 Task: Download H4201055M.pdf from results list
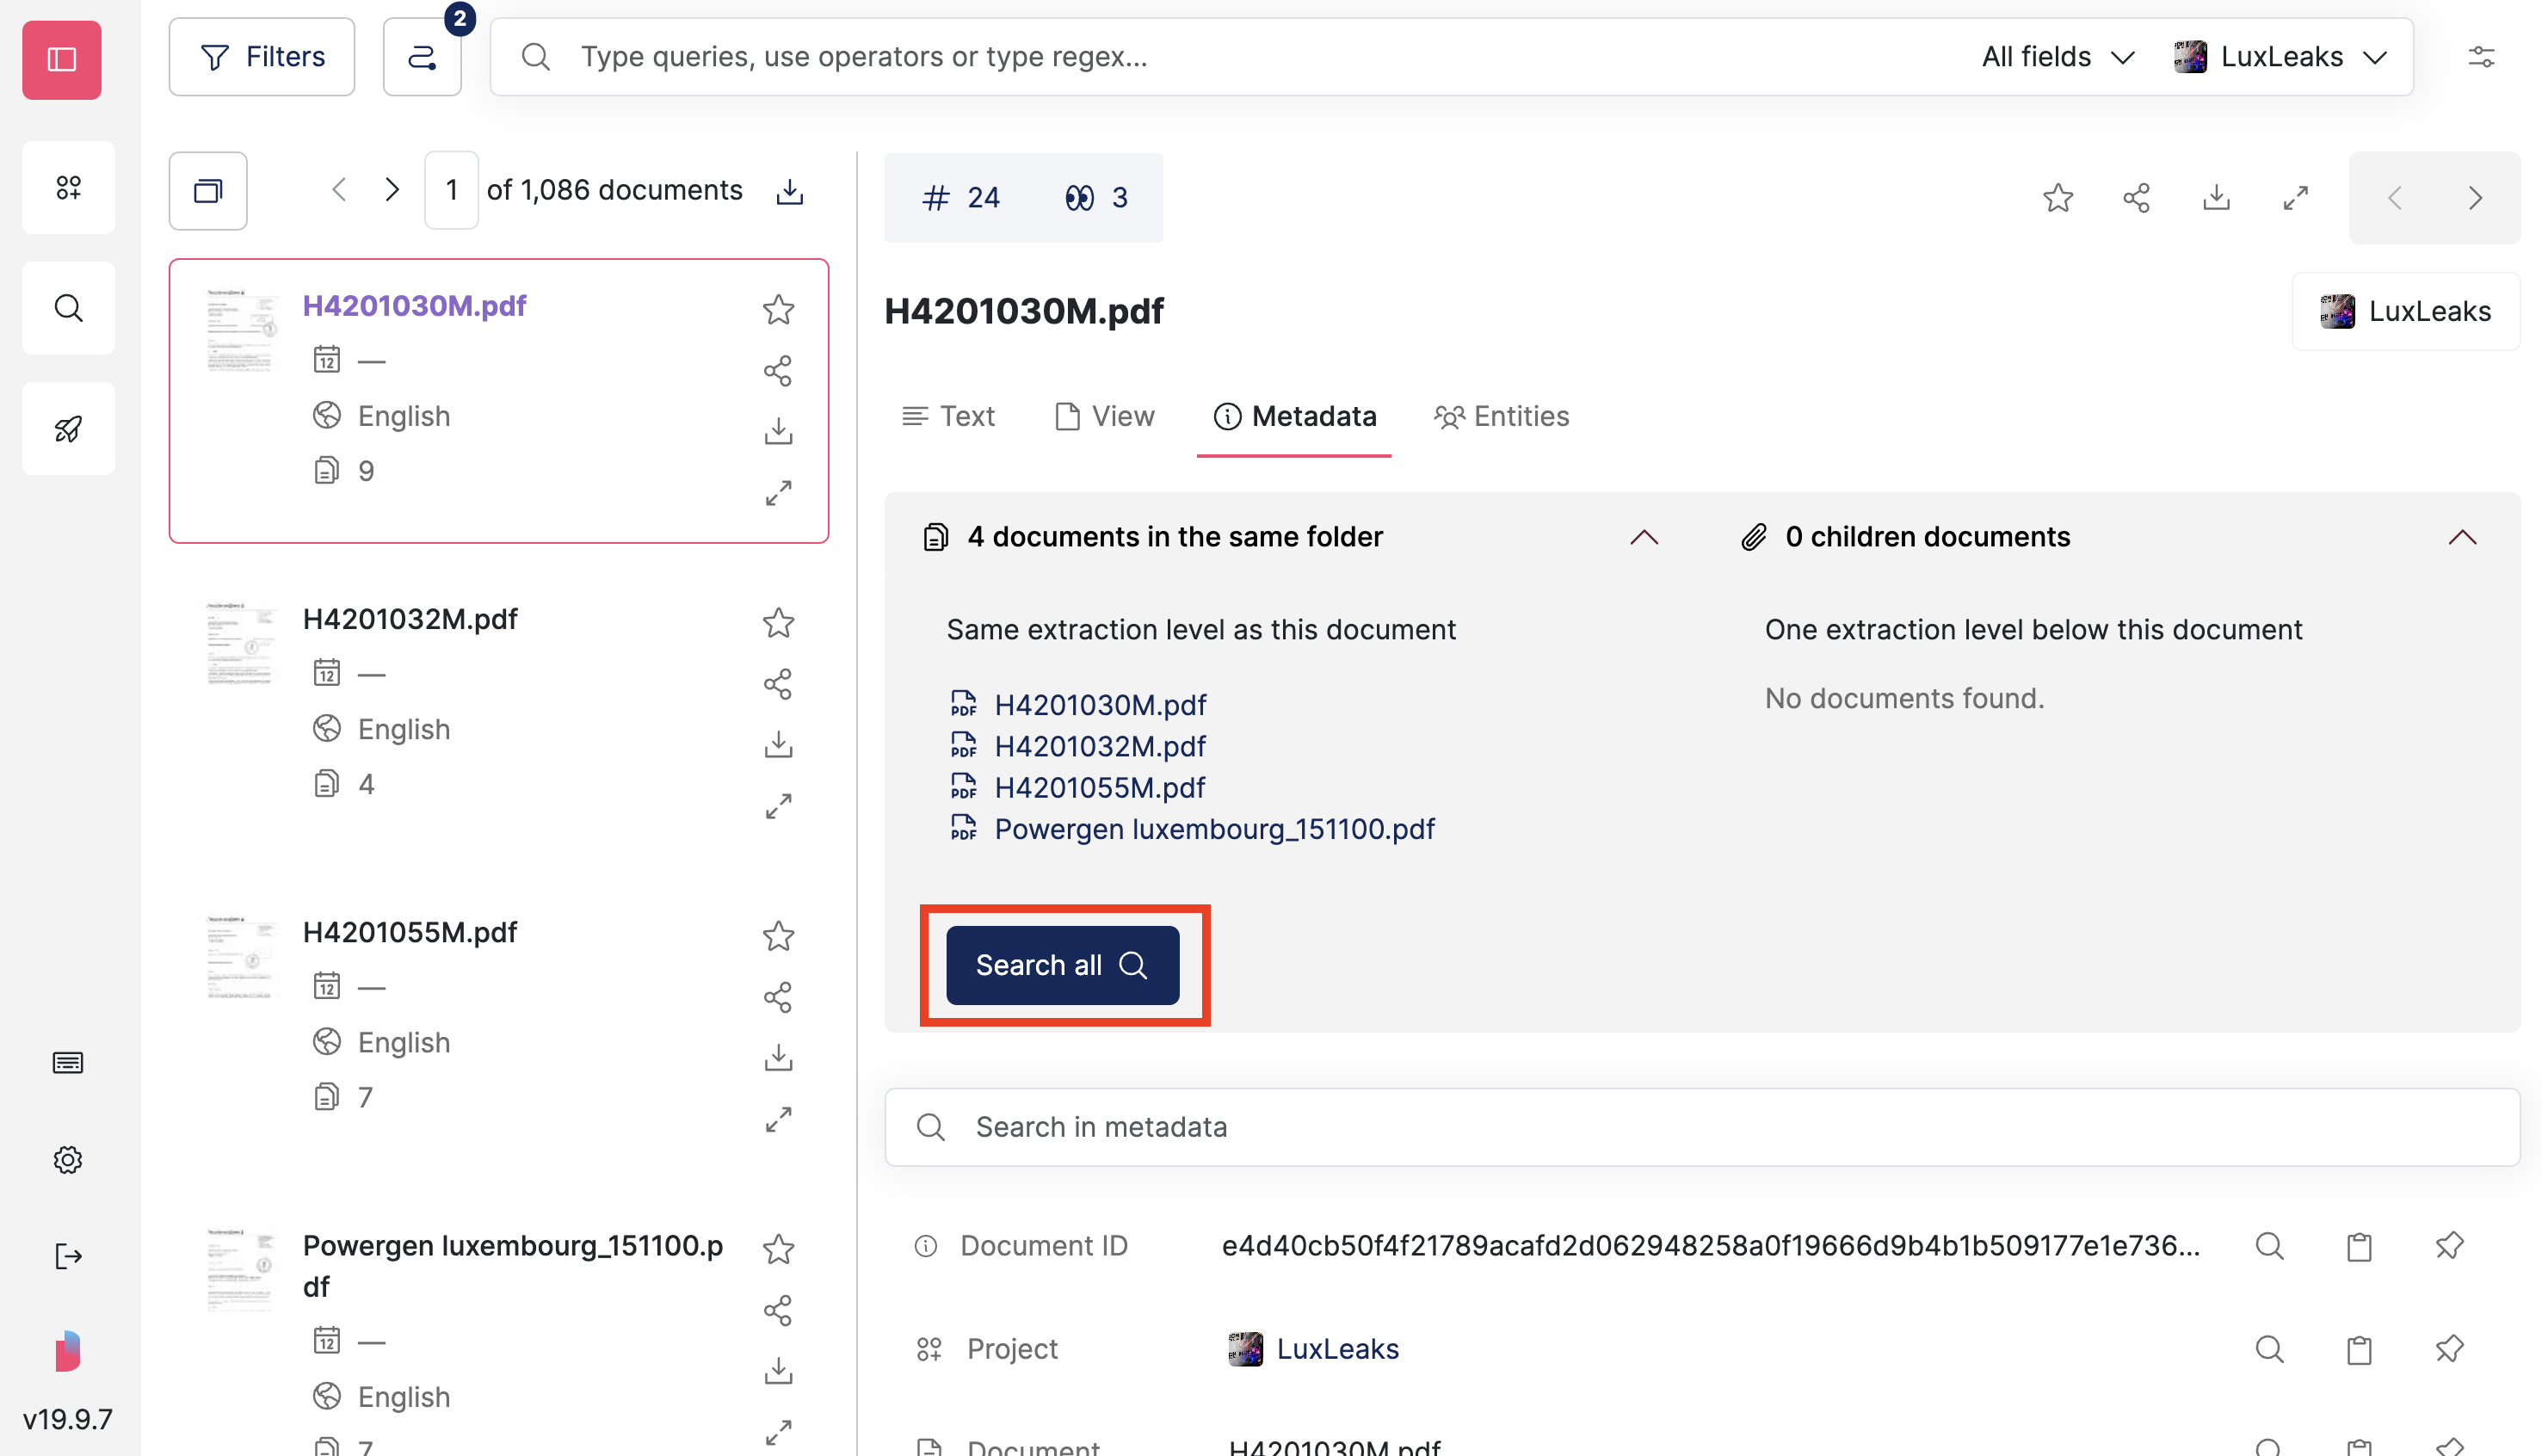[778, 1057]
